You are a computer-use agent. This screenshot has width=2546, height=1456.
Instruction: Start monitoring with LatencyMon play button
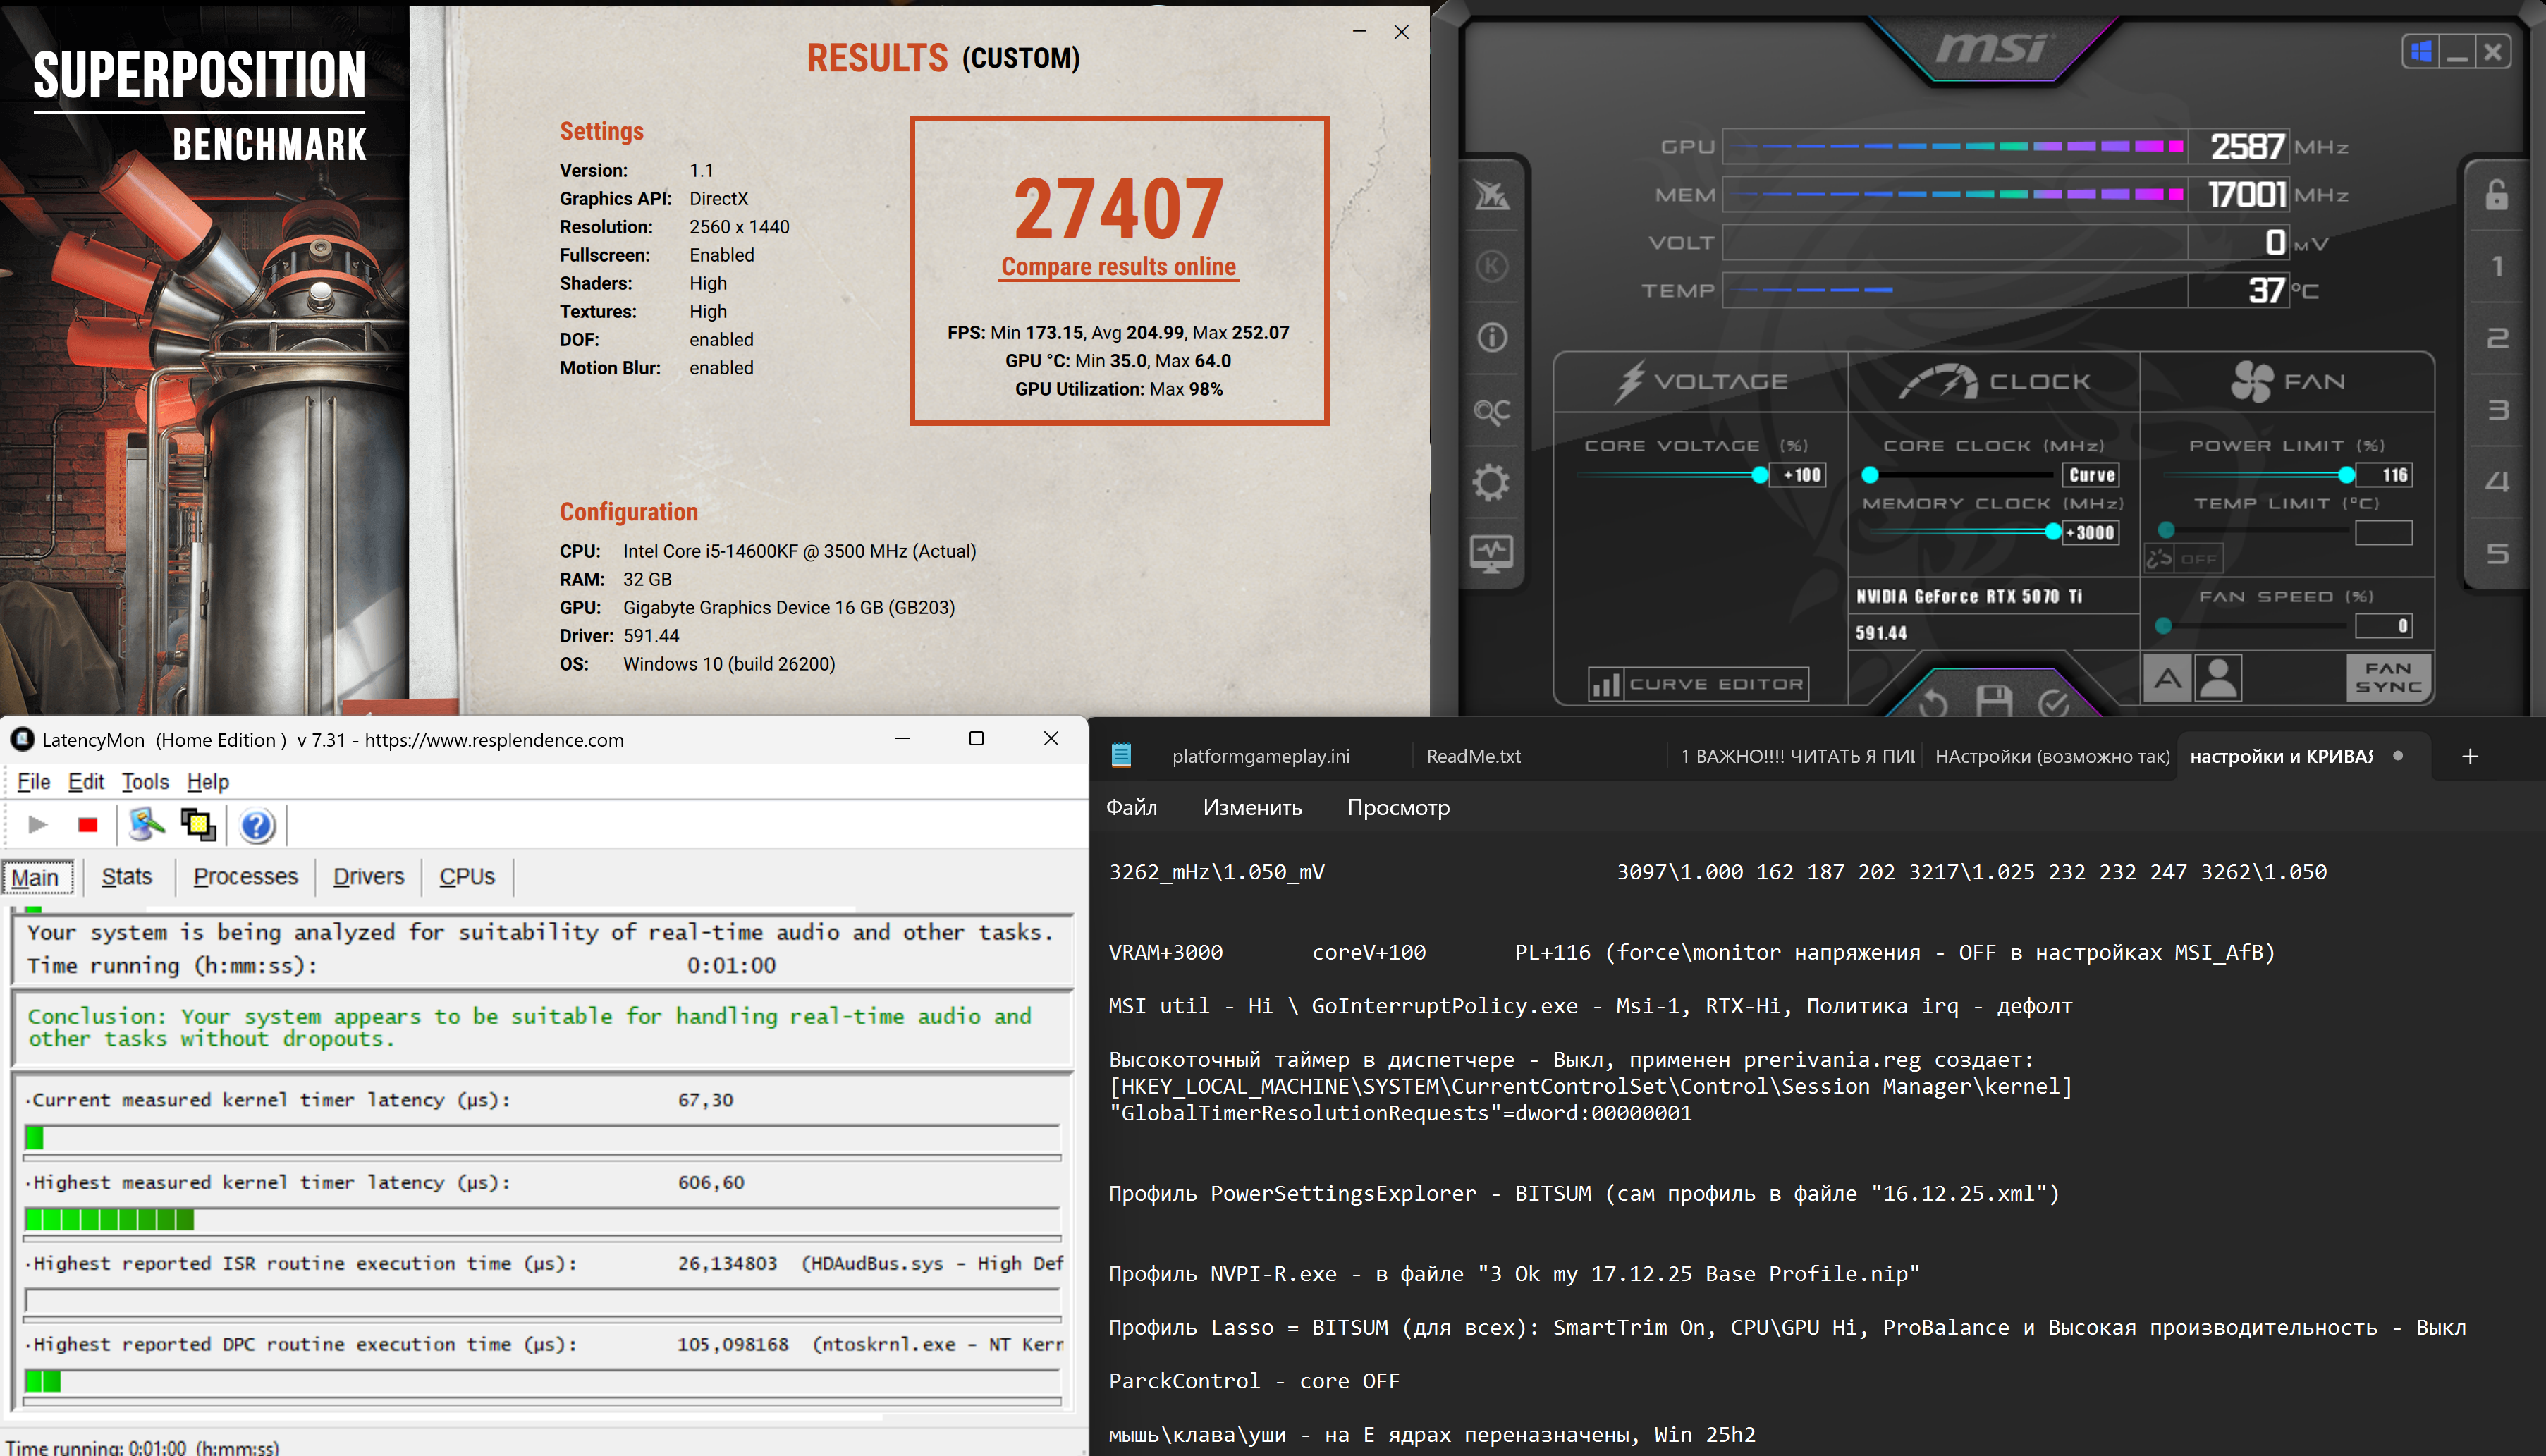coord(38,825)
